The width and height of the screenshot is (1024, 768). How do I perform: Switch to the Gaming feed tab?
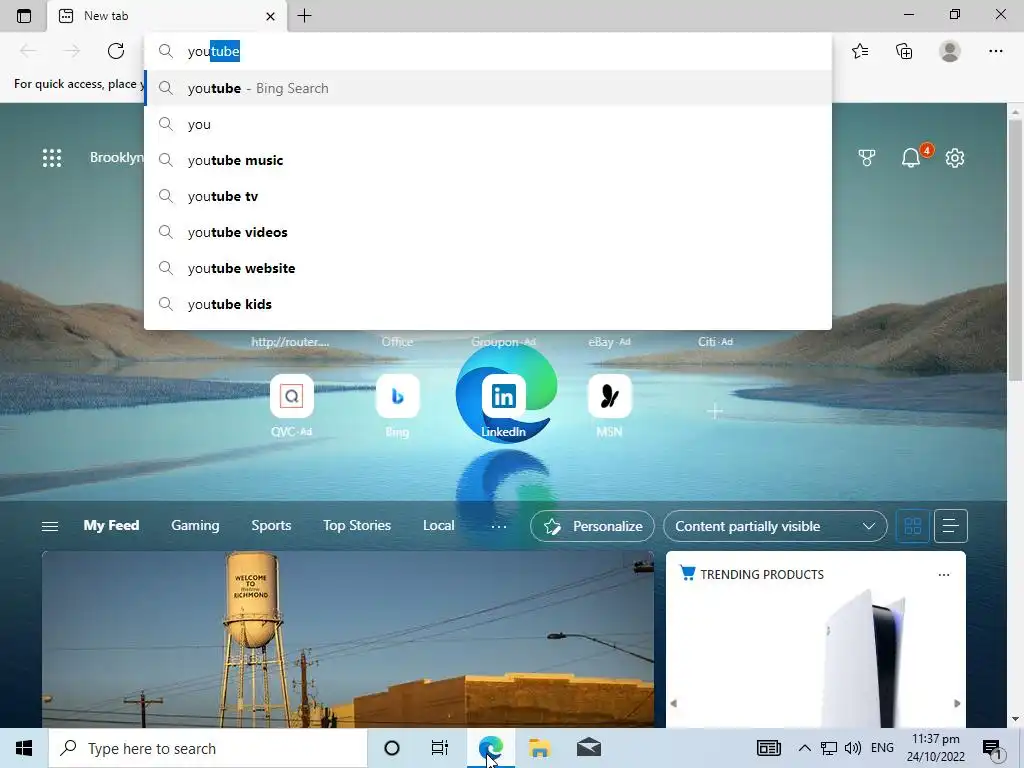click(x=195, y=525)
